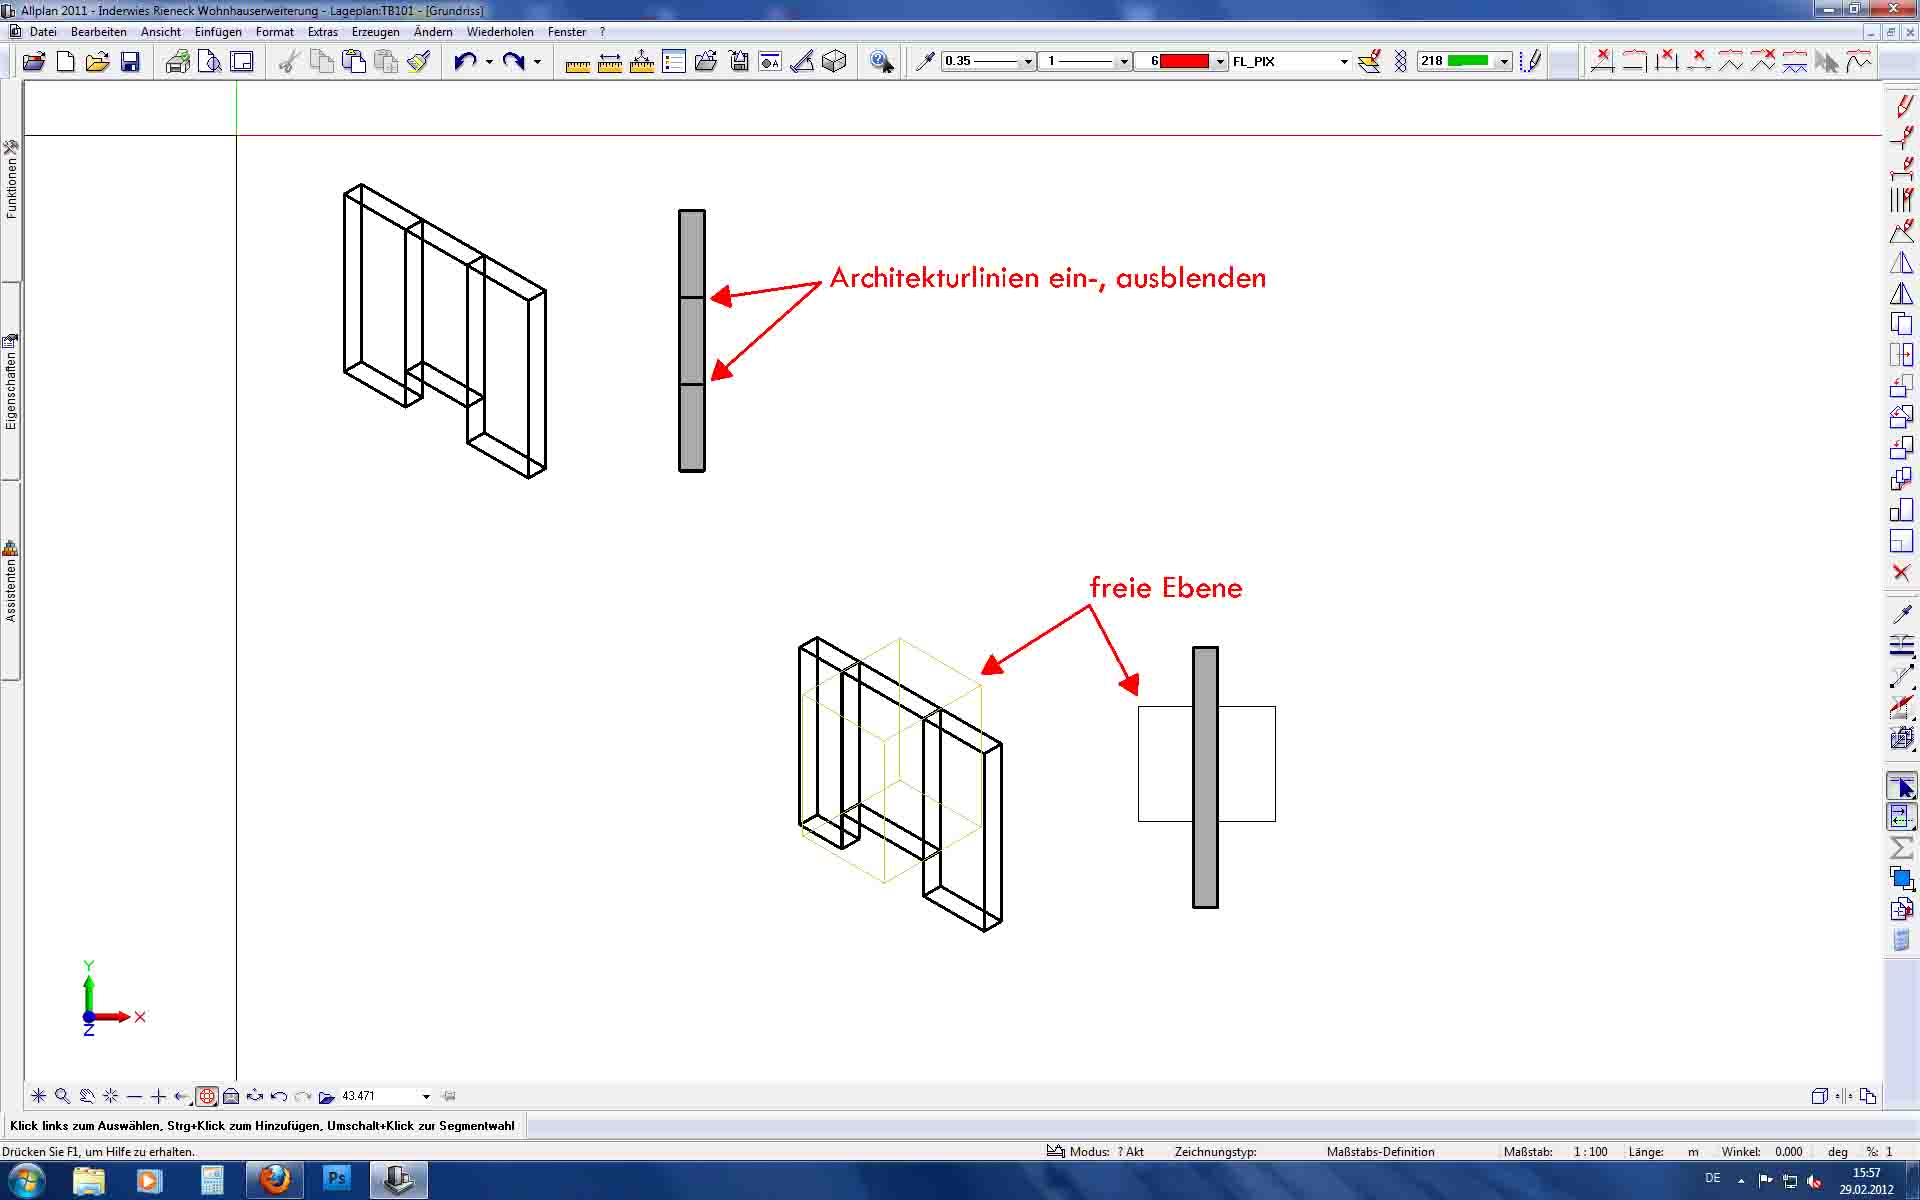Toggle the arrow selection mode button on right
This screenshot has width=1920, height=1200.
pos(1901,787)
